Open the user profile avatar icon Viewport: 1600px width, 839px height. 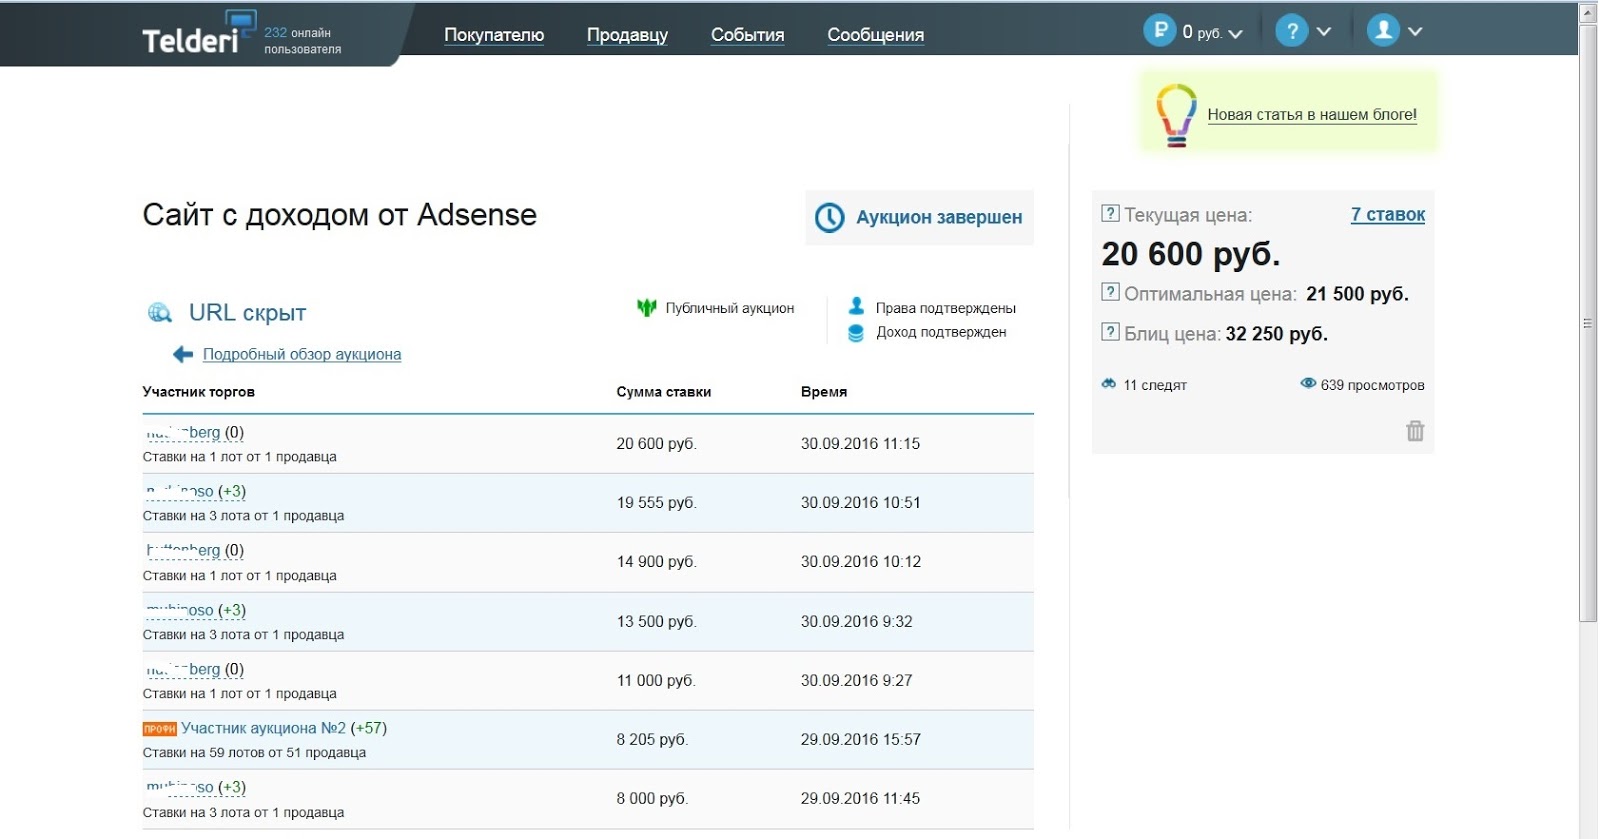(x=1383, y=31)
